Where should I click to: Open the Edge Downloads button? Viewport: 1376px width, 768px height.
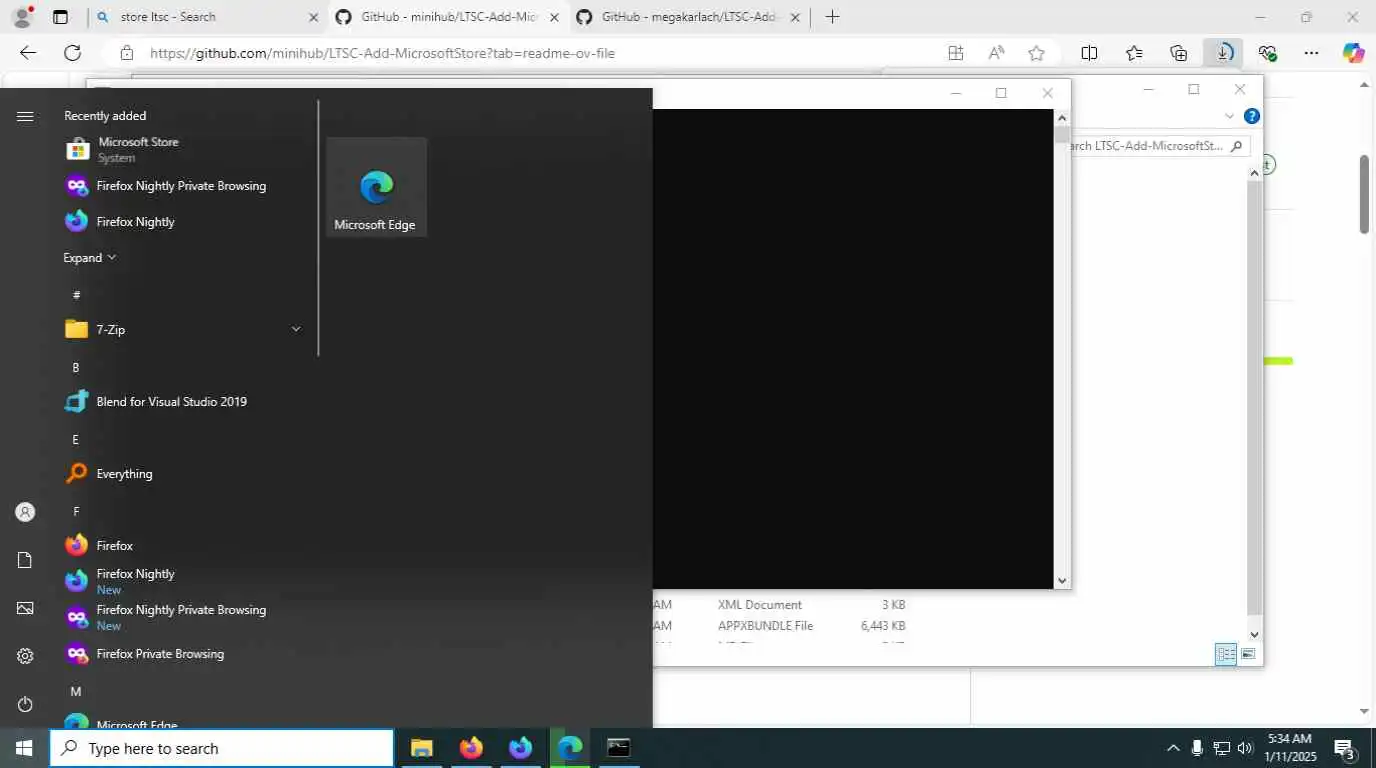coord(1223,53)
